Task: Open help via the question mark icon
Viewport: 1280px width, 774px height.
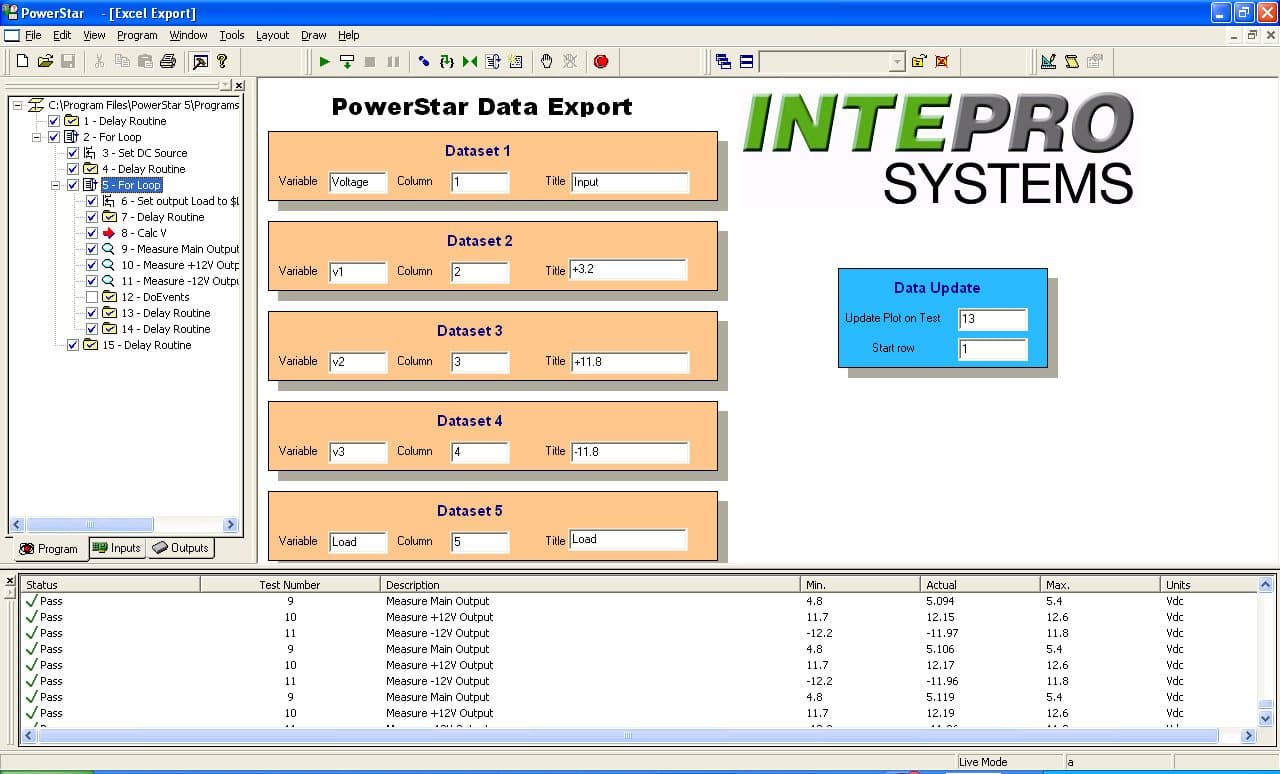Action: point(222,61)
